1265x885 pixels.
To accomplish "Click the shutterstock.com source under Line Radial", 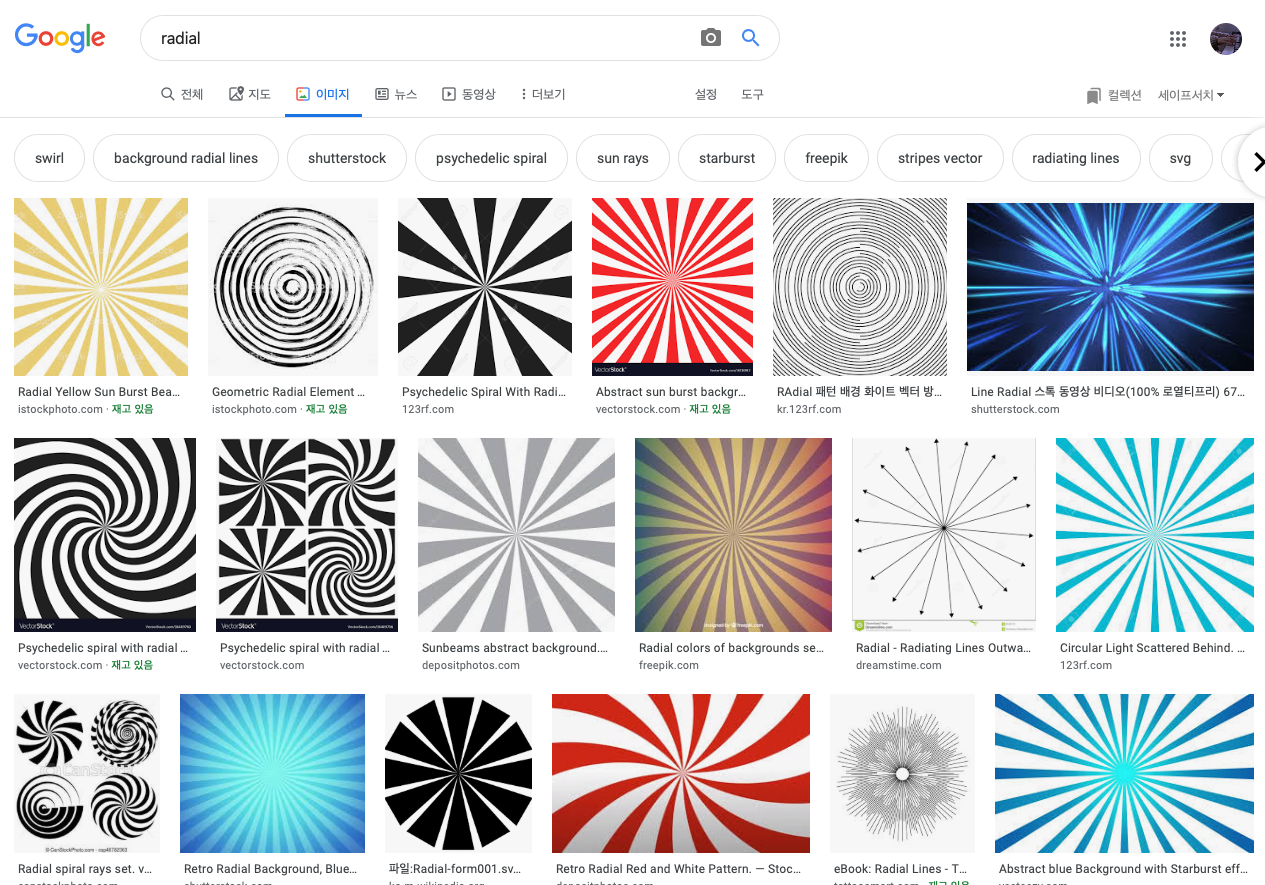I will pos(1015,409).
